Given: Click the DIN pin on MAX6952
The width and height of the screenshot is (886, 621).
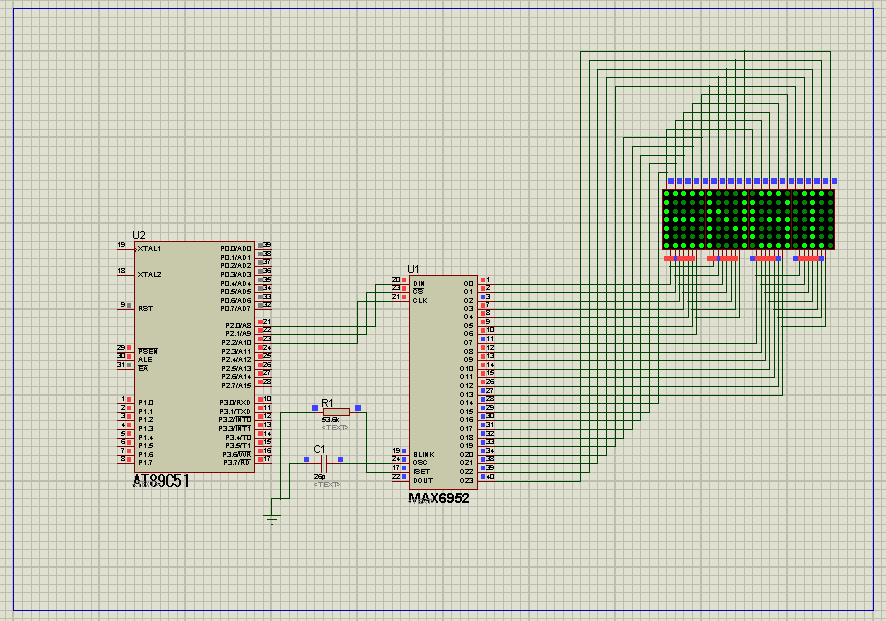Looking at the screenshot, I should [x=418, y=283].
